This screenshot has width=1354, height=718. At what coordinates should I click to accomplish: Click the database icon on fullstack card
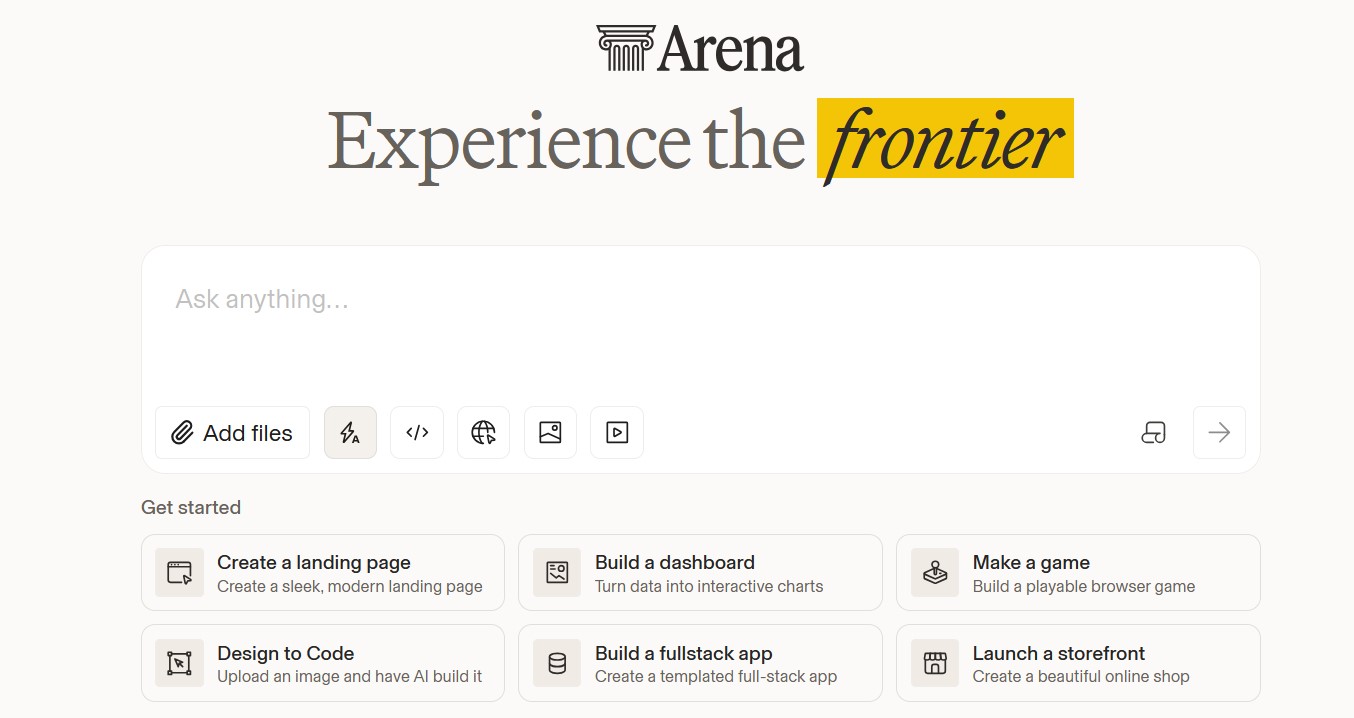pyautogui.click(x=557, y=664)
